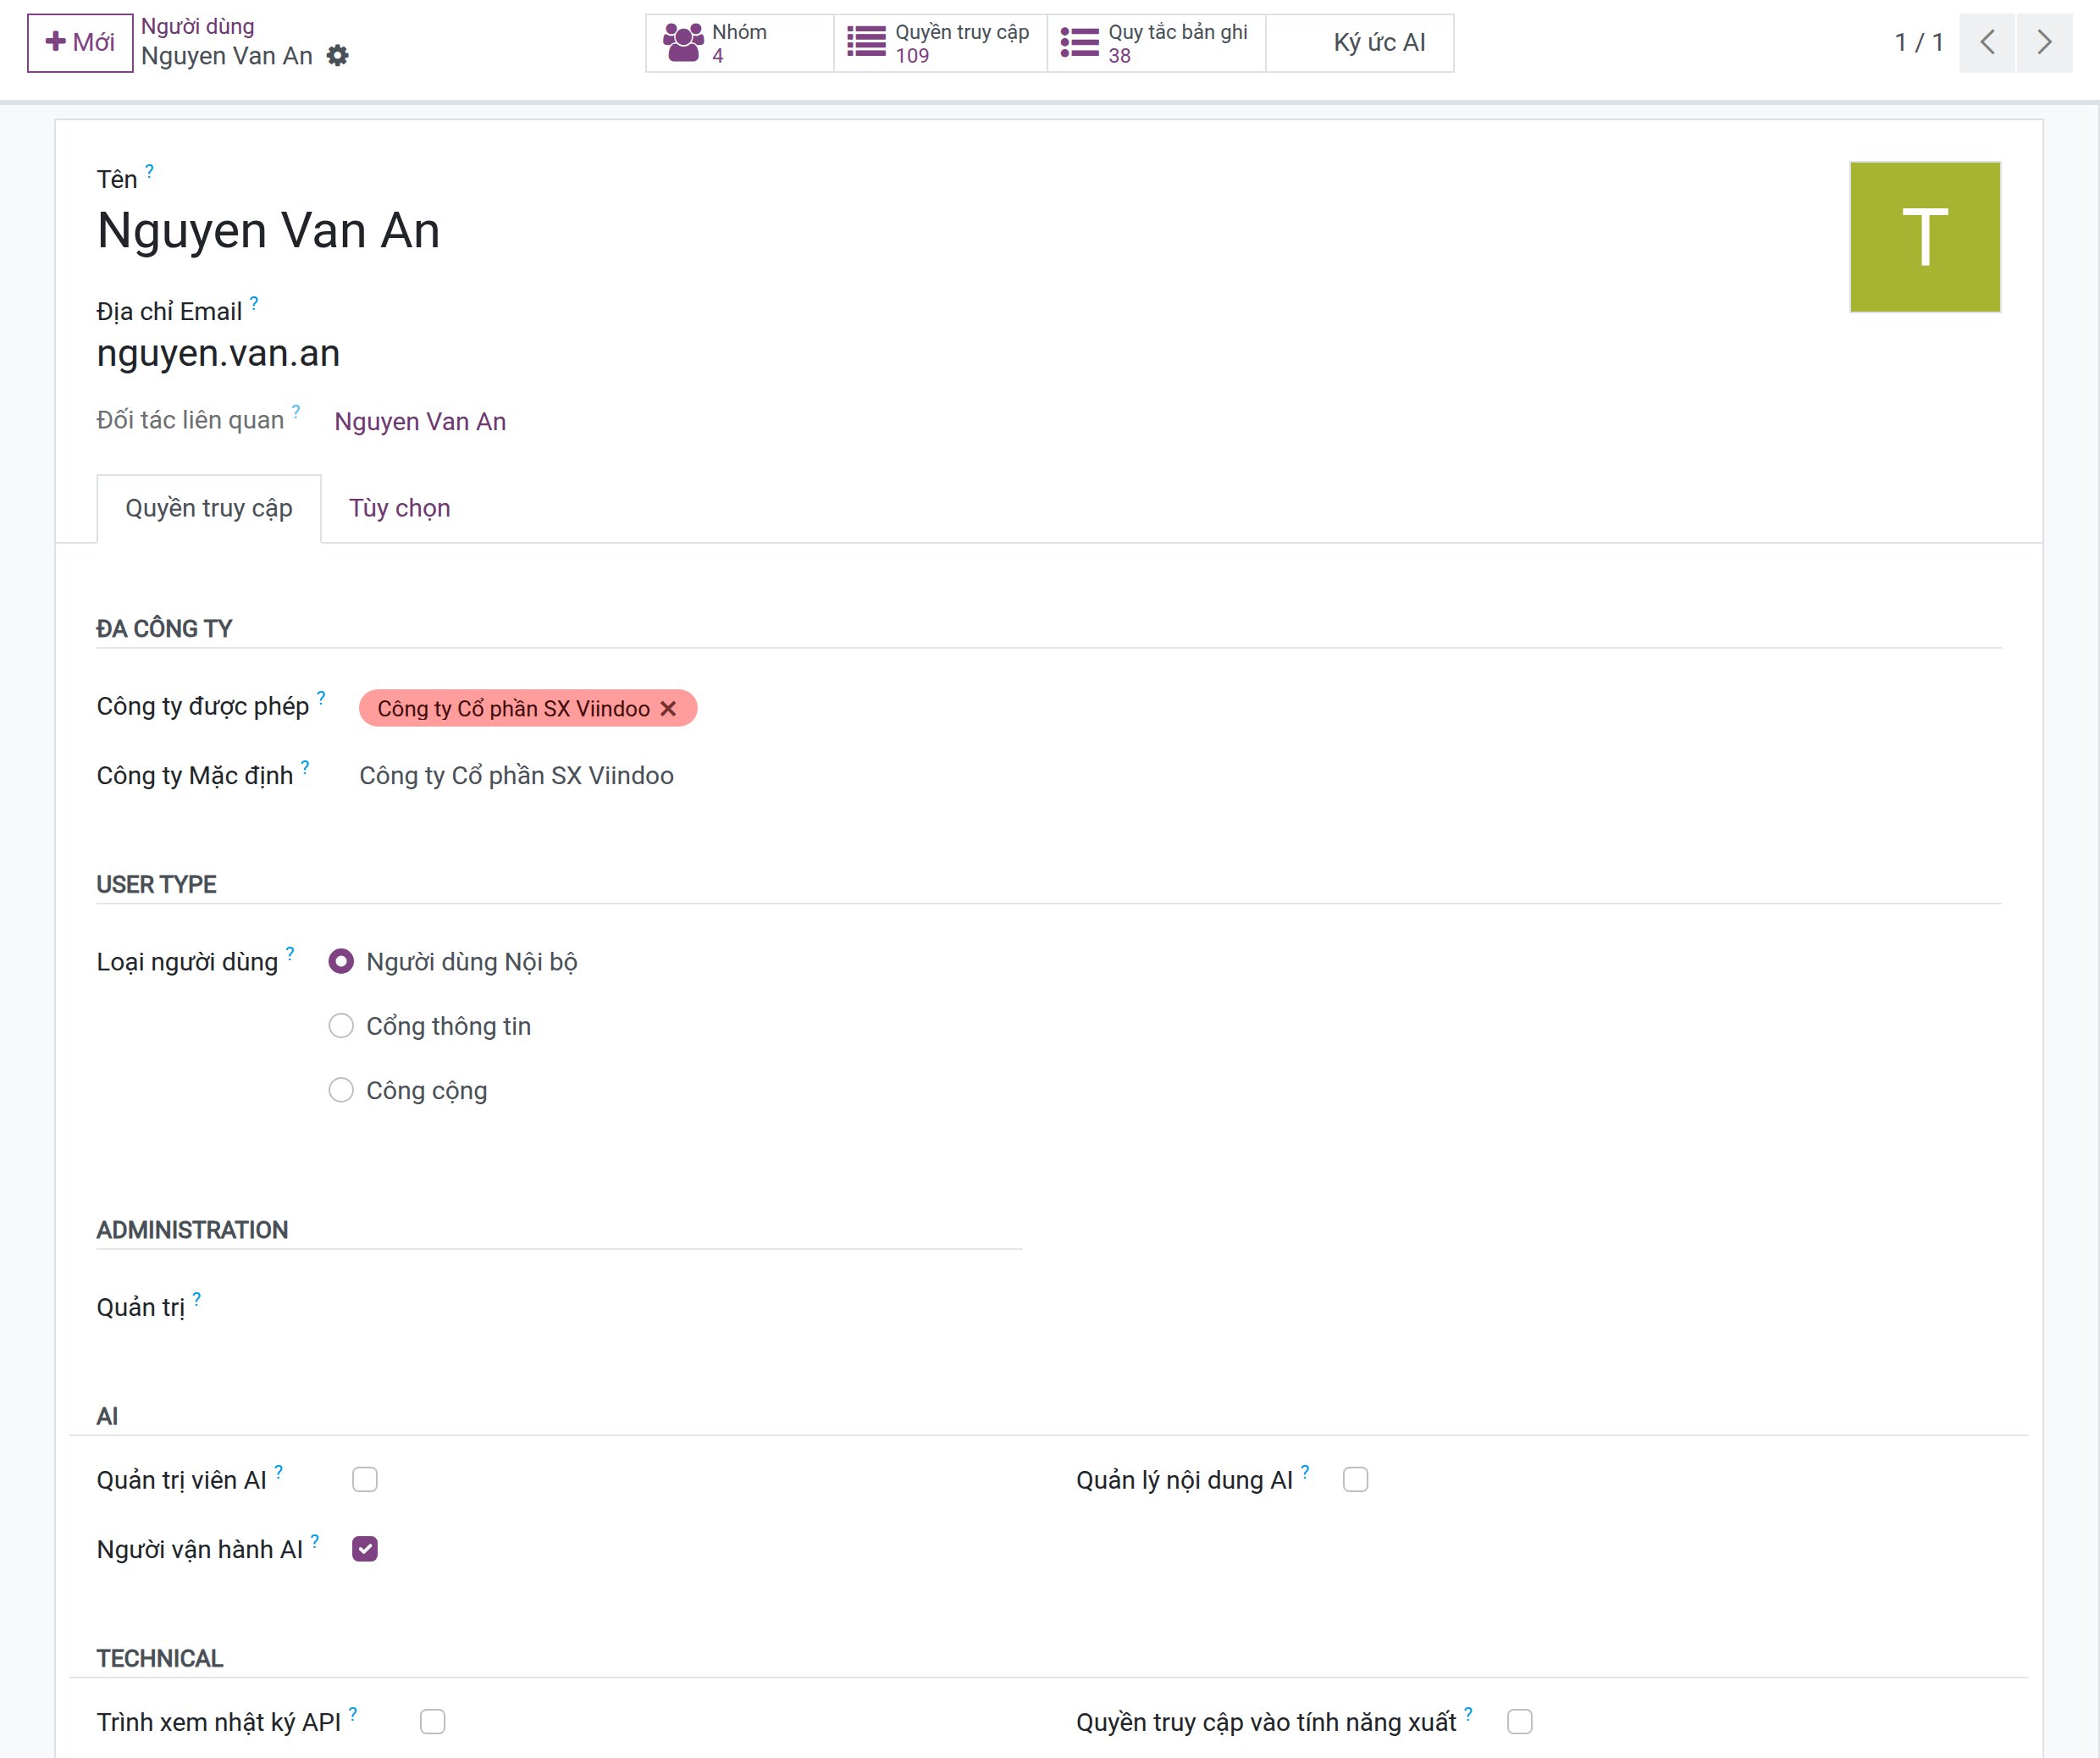Open the Công ty Mặc định dropdown field
2100x1758 pixels.
690,776
